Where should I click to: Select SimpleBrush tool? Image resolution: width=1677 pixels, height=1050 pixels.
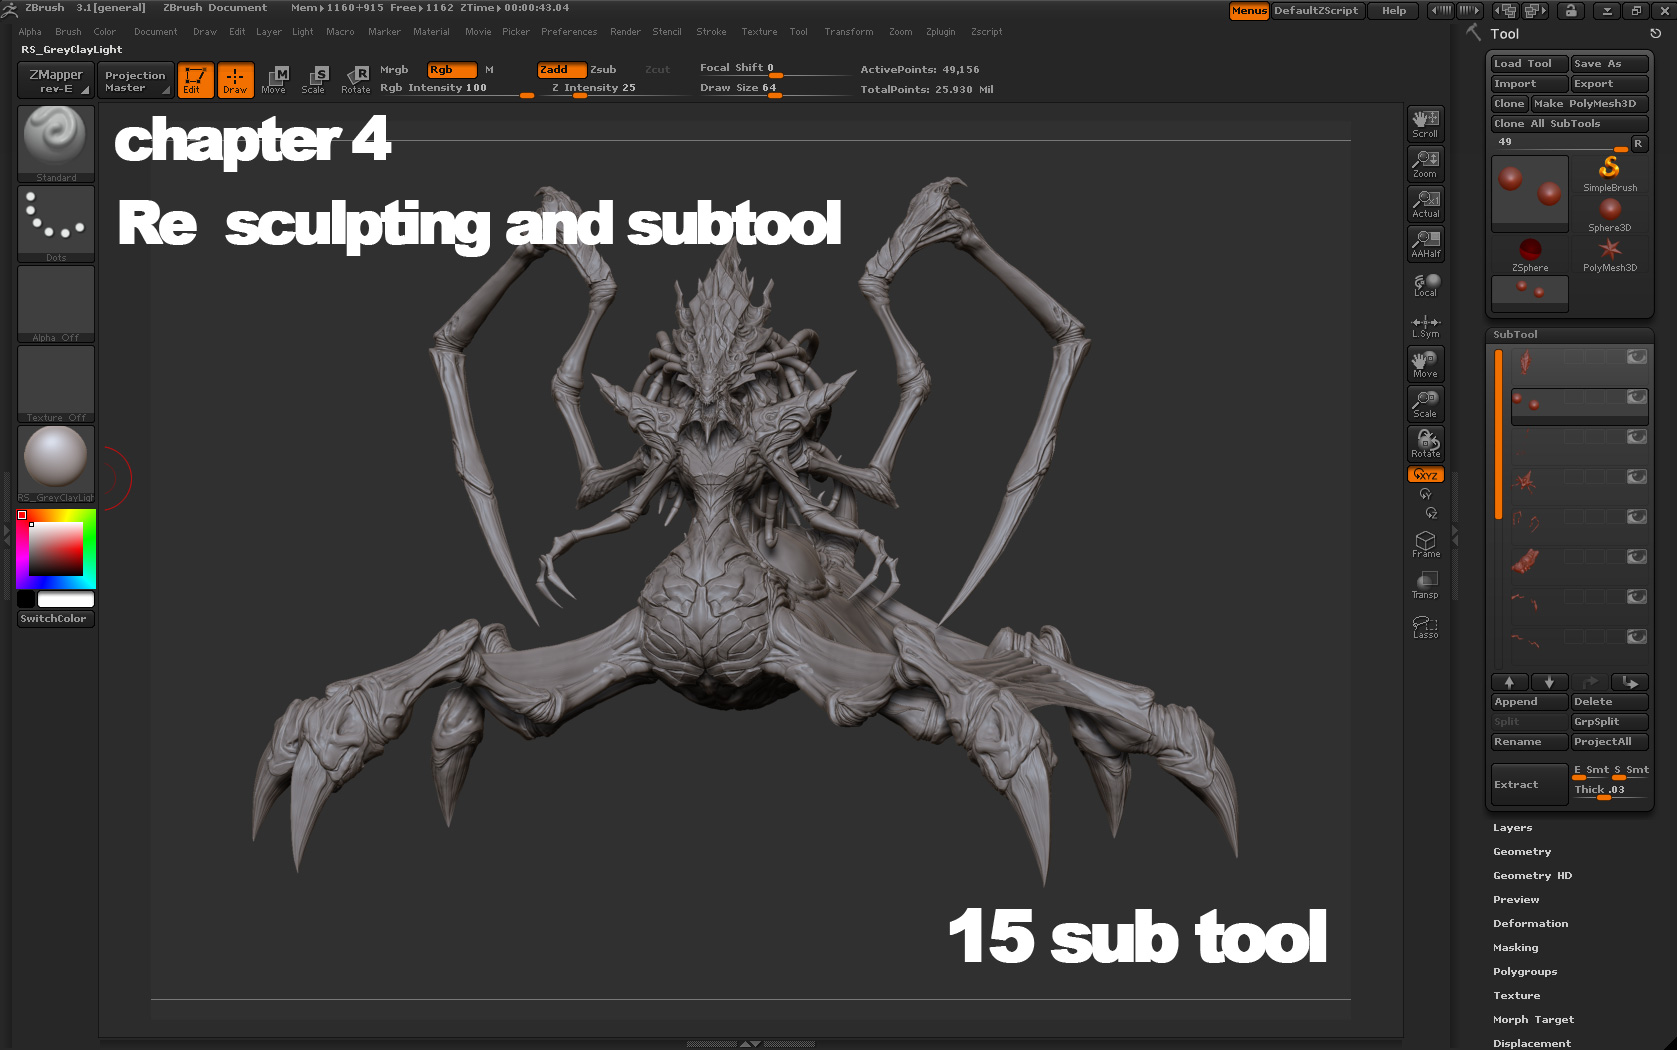1609,173
